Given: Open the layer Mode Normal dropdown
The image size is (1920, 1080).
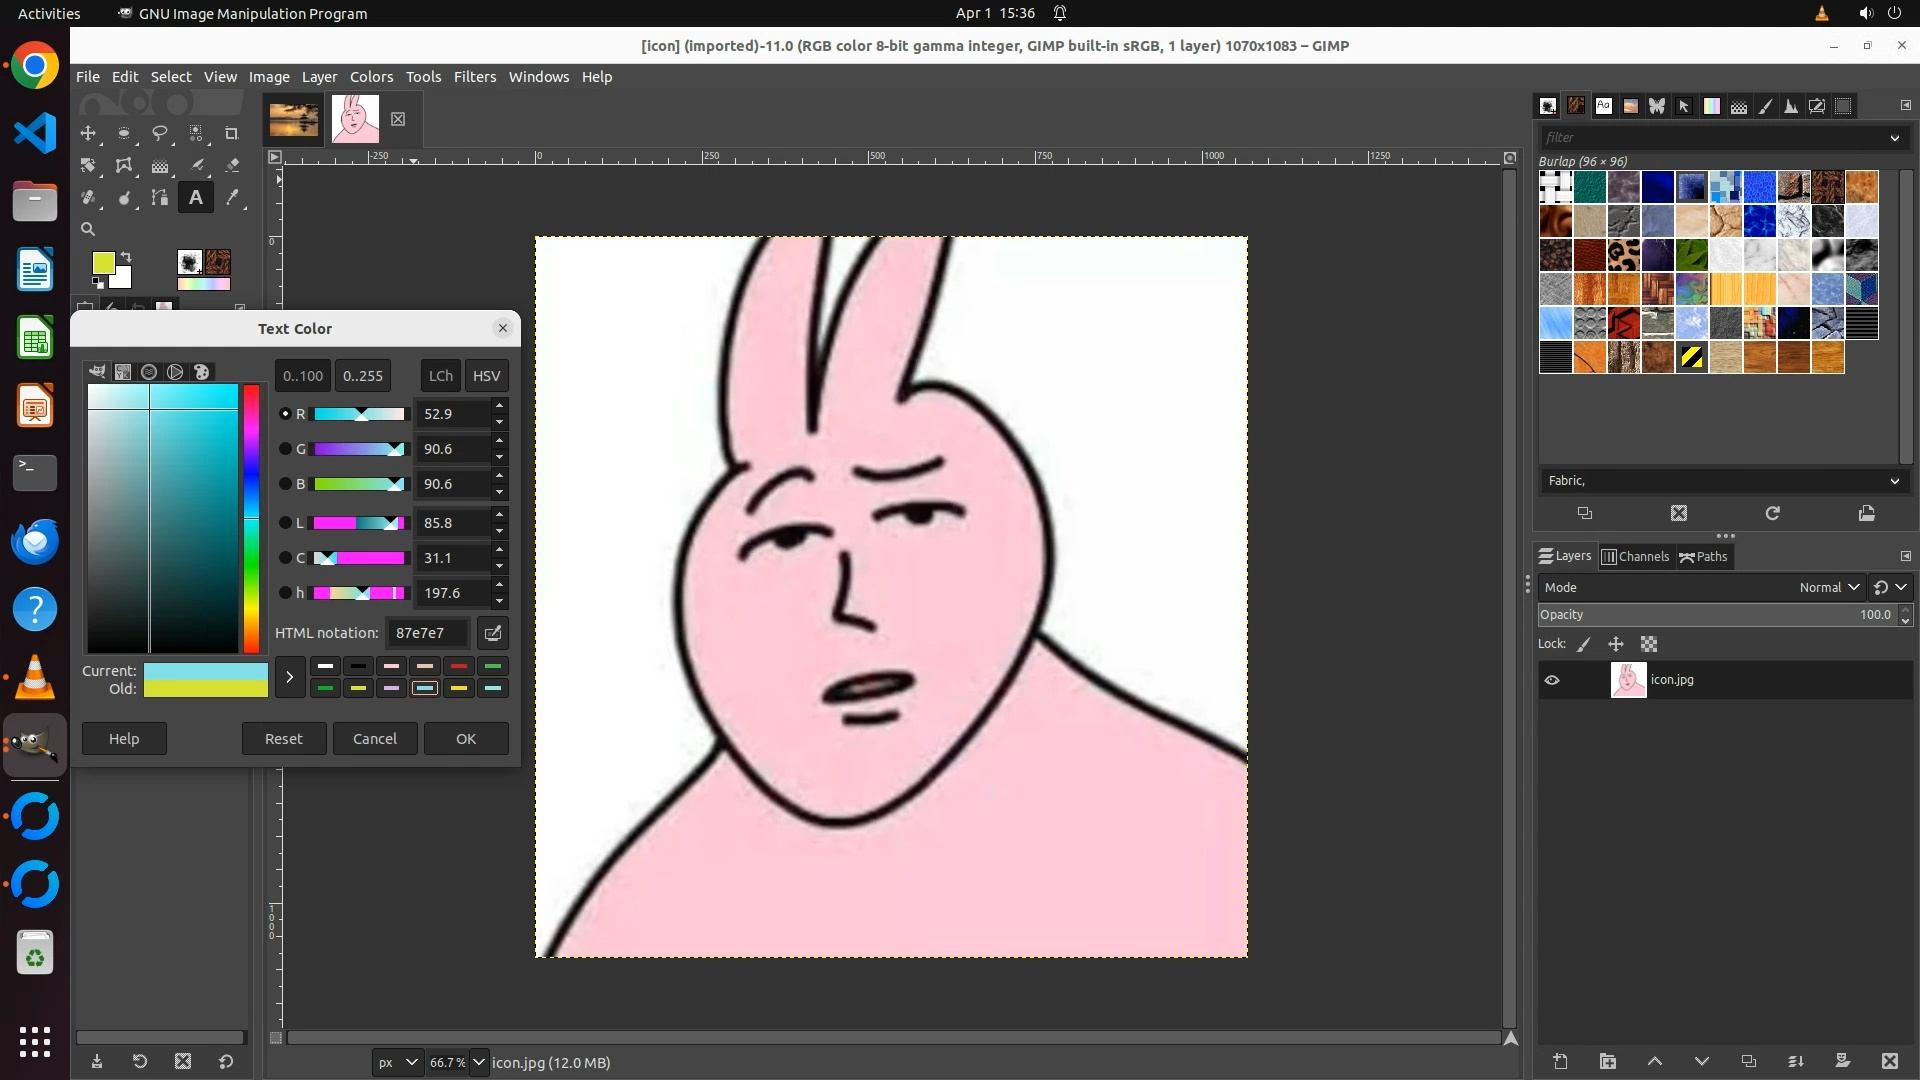Looking at the screenshot, I should click(1829, 588).
